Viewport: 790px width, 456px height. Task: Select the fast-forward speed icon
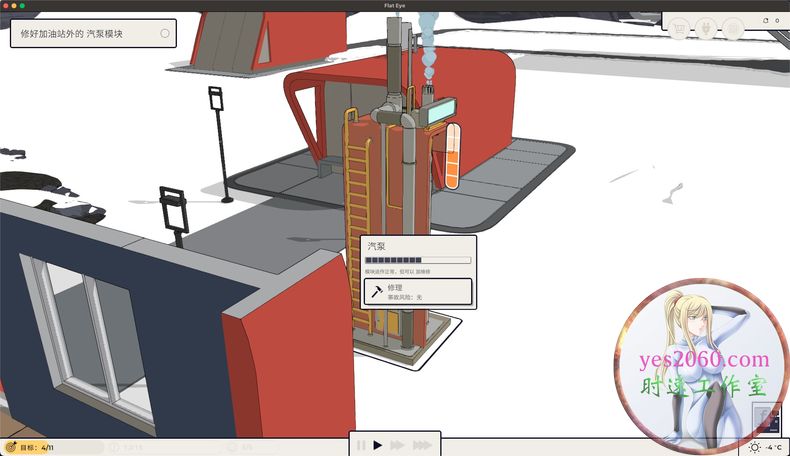[397, 445]
